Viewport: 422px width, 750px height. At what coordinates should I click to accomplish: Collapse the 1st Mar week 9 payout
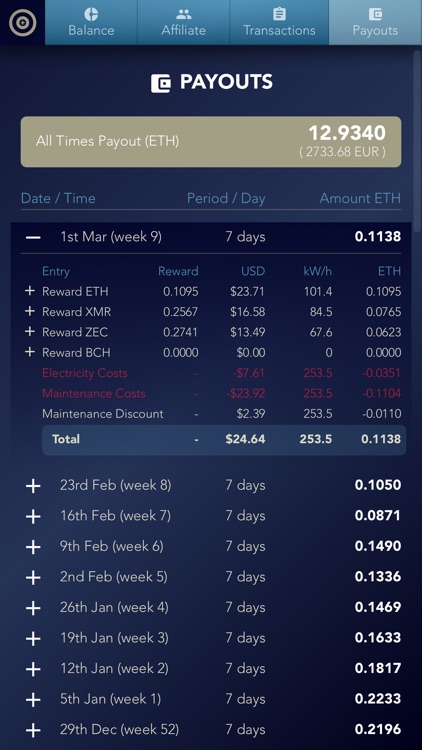pos(33,237)
